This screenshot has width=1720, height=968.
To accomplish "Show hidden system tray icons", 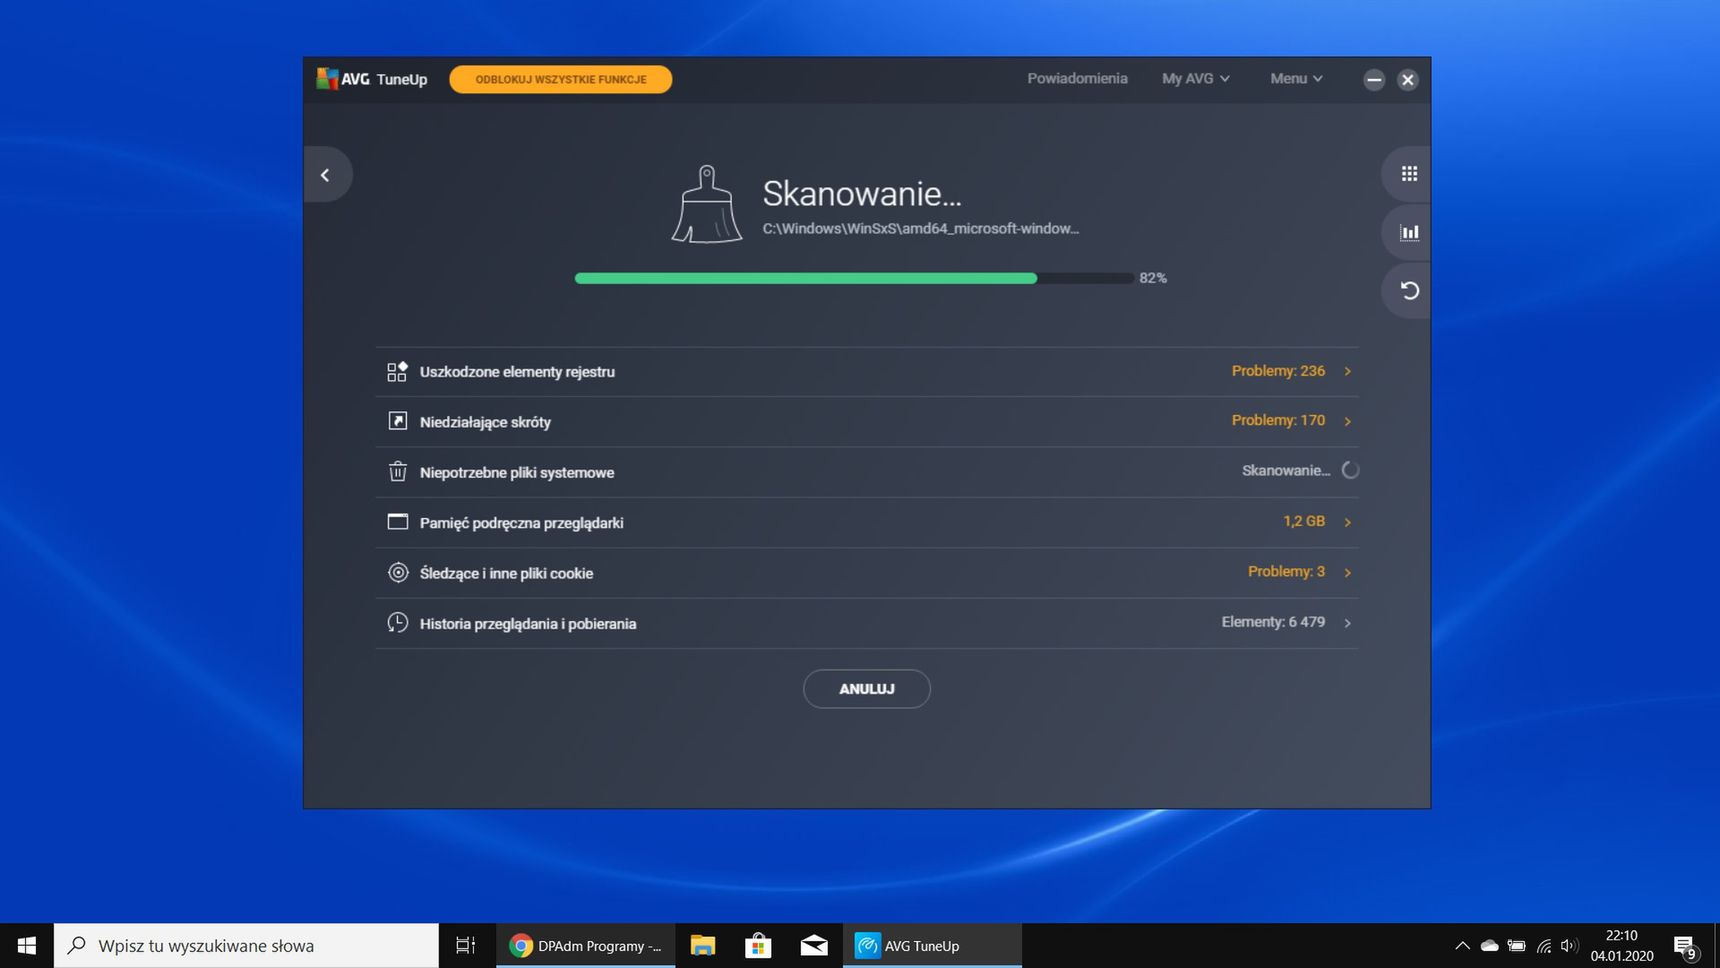I will point(1462,945).
